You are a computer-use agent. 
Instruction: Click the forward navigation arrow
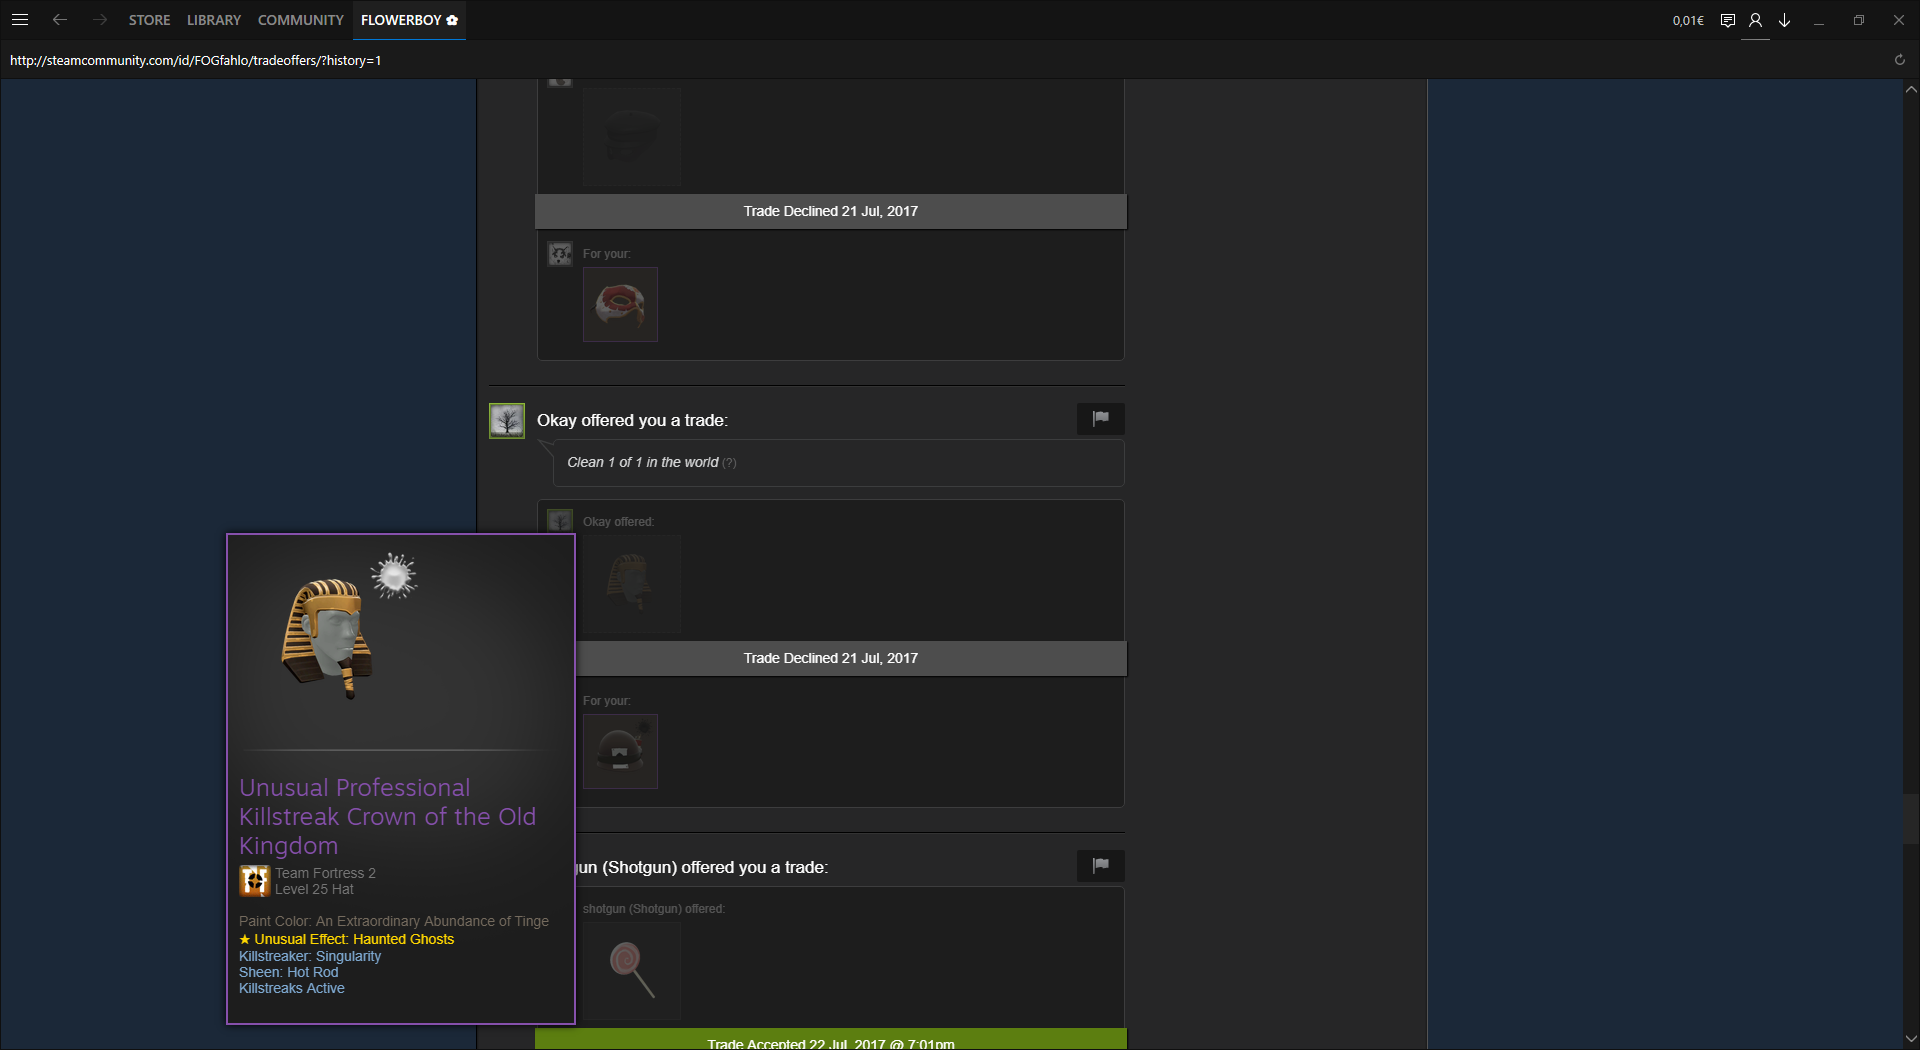(x=99, y=20)
